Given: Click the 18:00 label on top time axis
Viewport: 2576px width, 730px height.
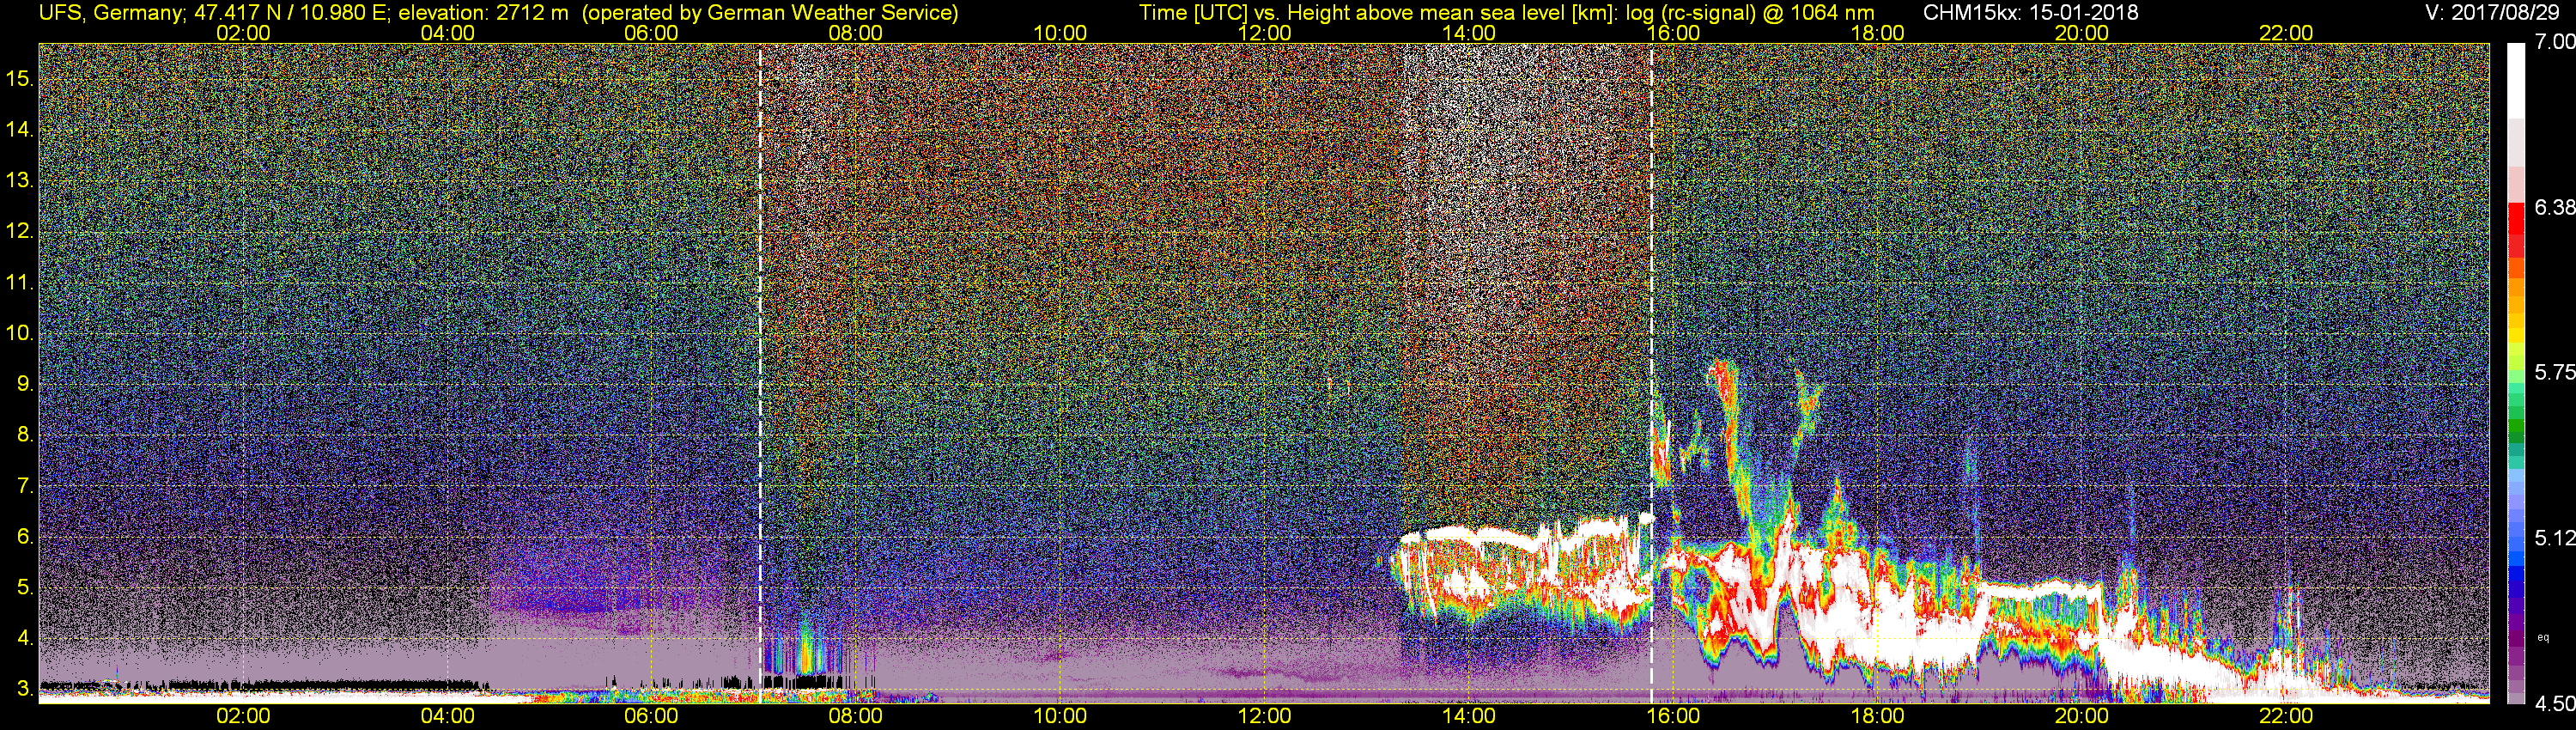Looking at the screenshot, I should 1877,33.
